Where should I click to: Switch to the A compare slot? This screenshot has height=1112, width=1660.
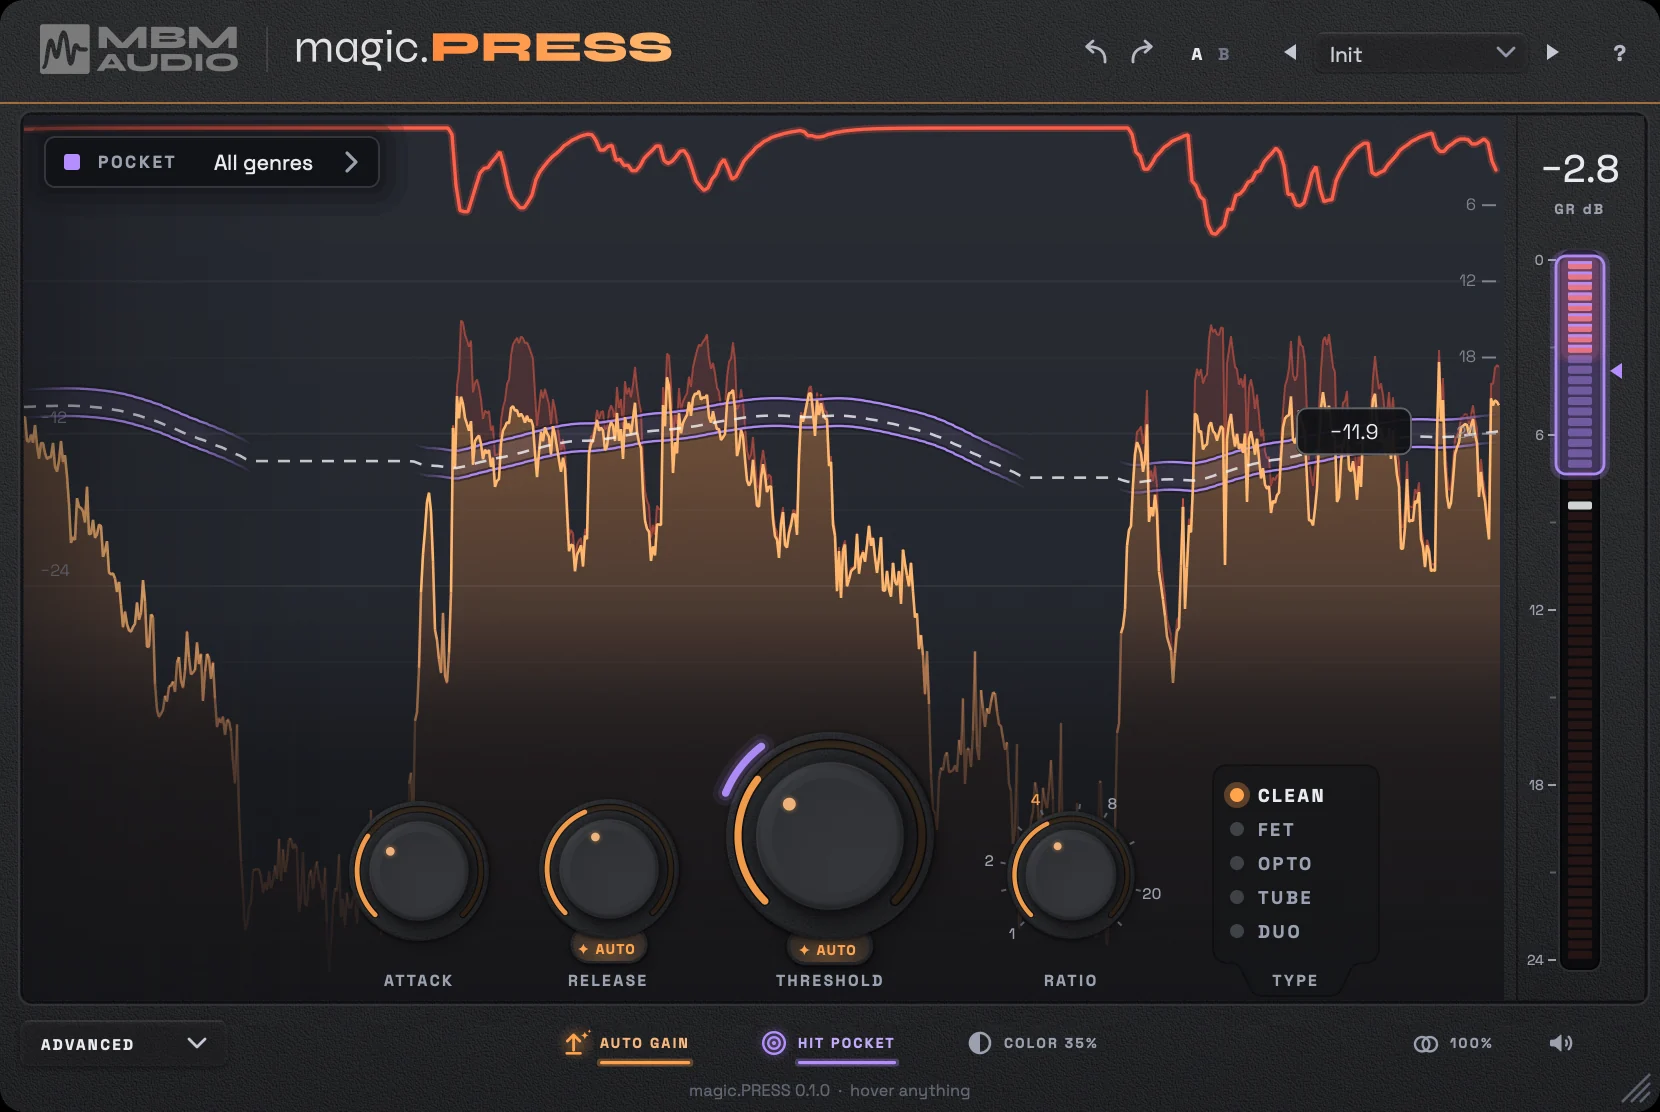point(1197,54)
